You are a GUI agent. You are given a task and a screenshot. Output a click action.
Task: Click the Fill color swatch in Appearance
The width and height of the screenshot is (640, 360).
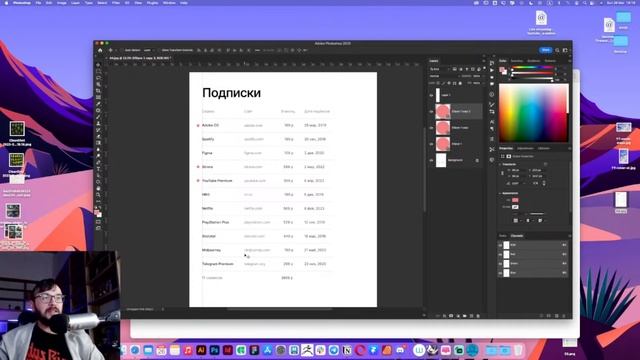coord(515,200)
